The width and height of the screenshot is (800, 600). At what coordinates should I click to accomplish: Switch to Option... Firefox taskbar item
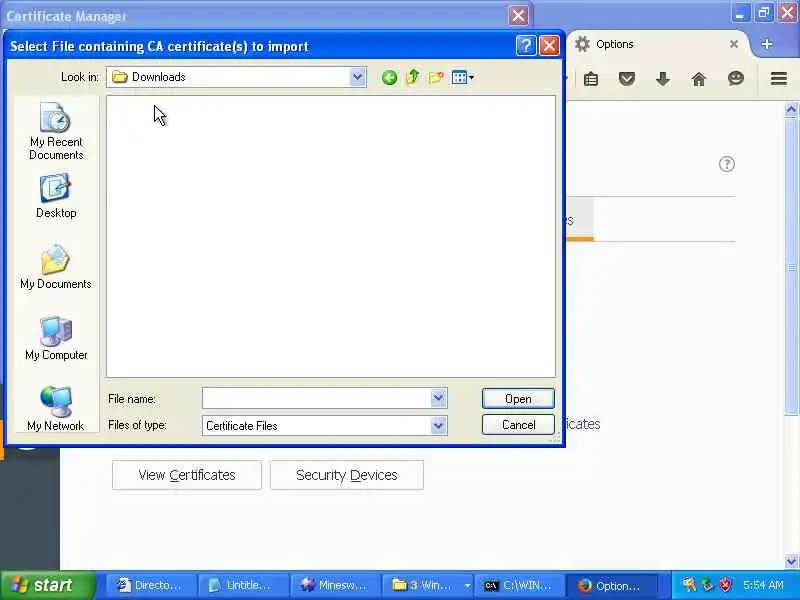(x=612, y=585)
